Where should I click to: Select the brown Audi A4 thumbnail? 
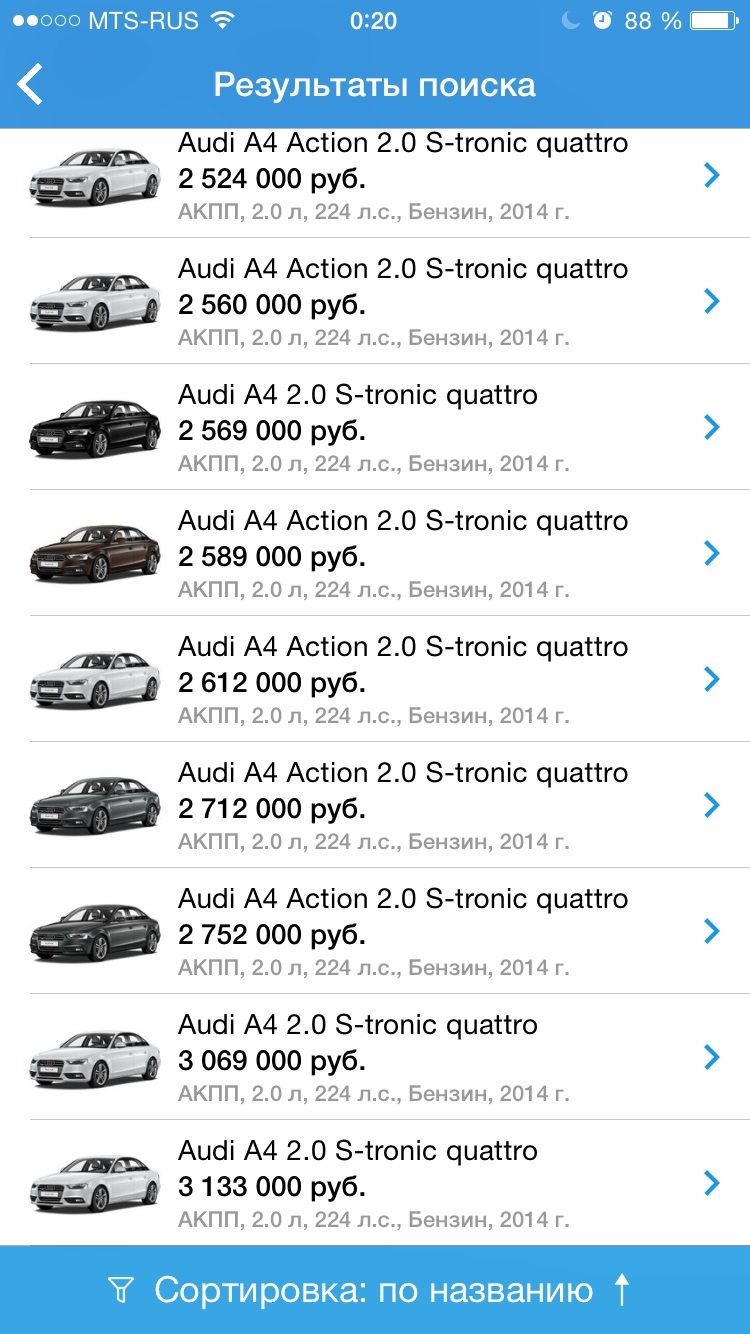[x=95, y=554]
